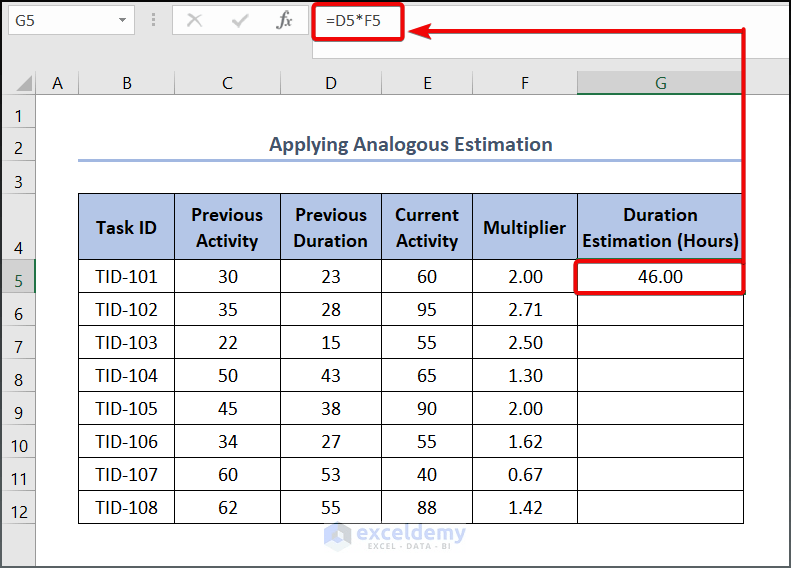Select column A header
Viewport: 791px width, 568px height.
point(58,83)
